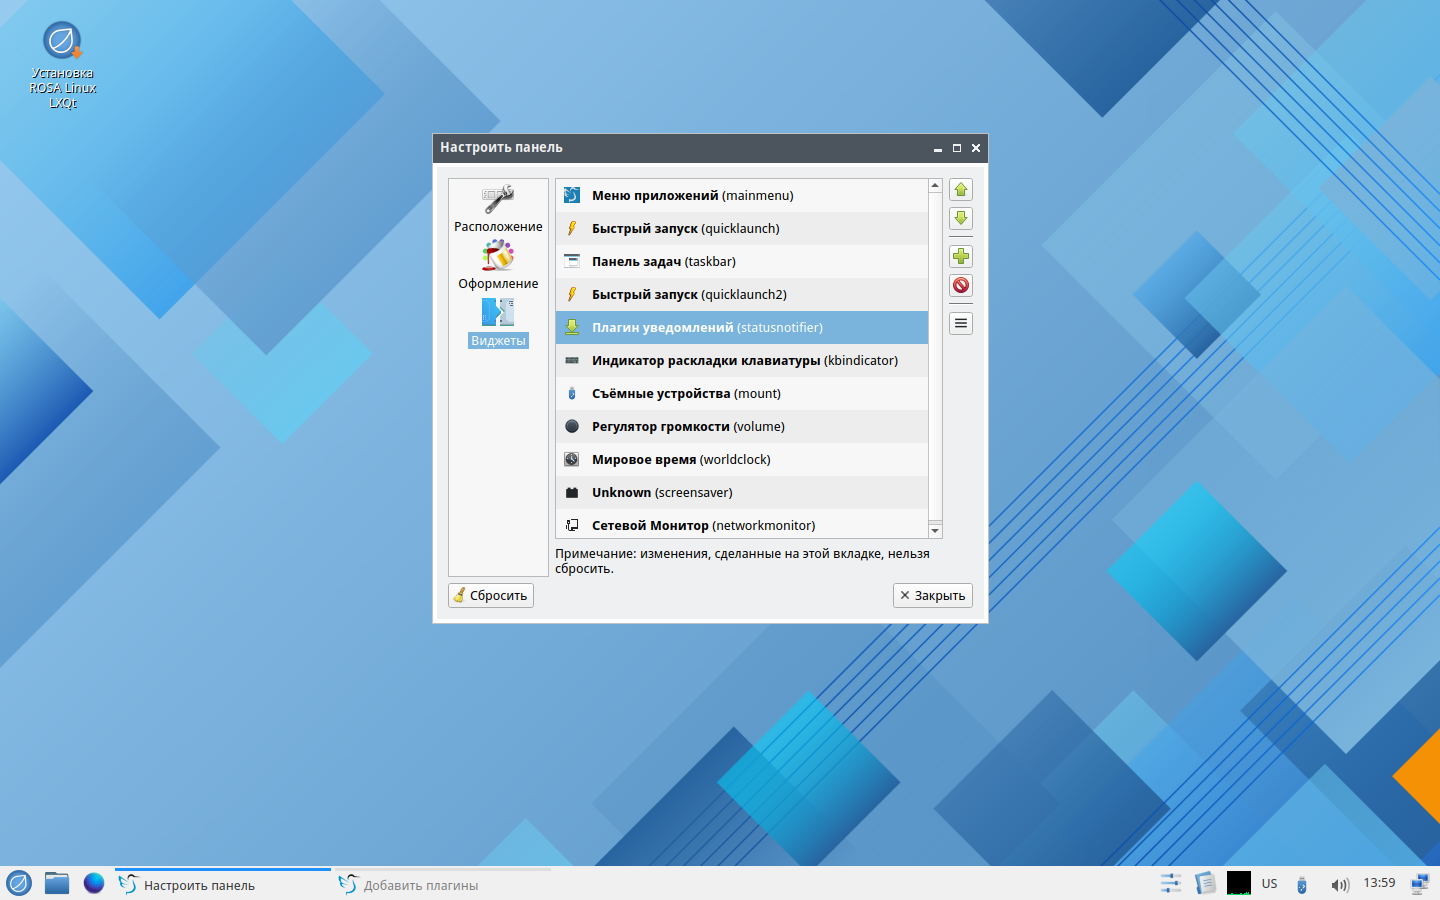
Task: Click the network monitor tray icon
Action: tap(1420, 883)
